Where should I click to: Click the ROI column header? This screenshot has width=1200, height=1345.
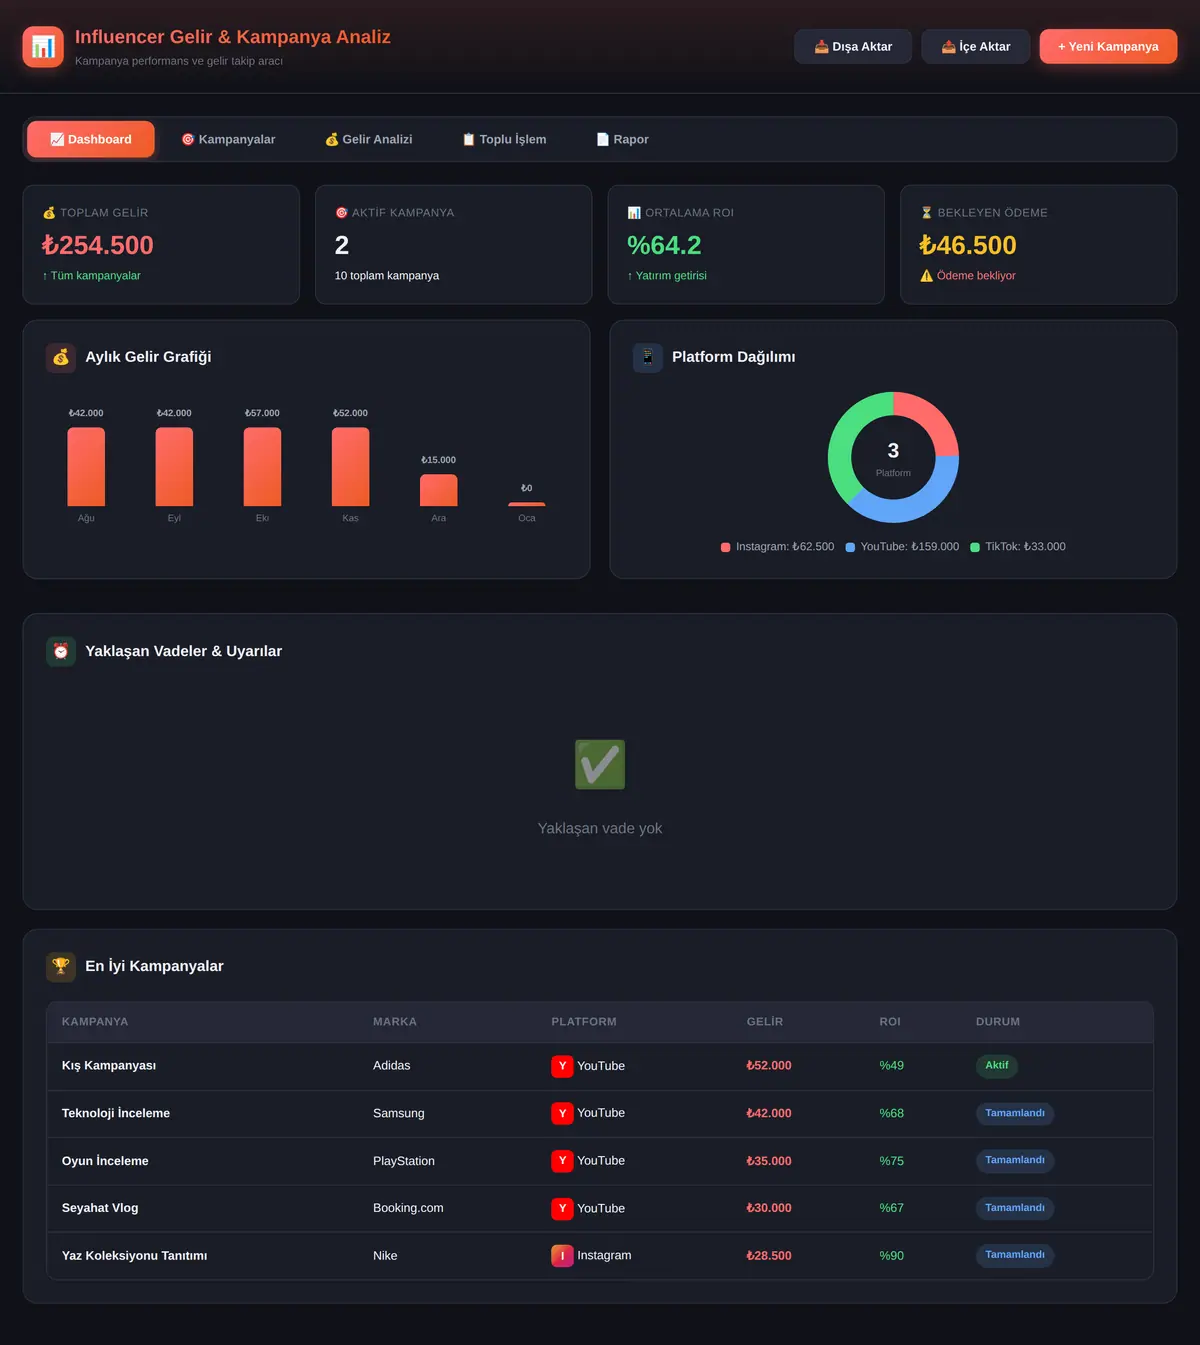[890, 1022]
